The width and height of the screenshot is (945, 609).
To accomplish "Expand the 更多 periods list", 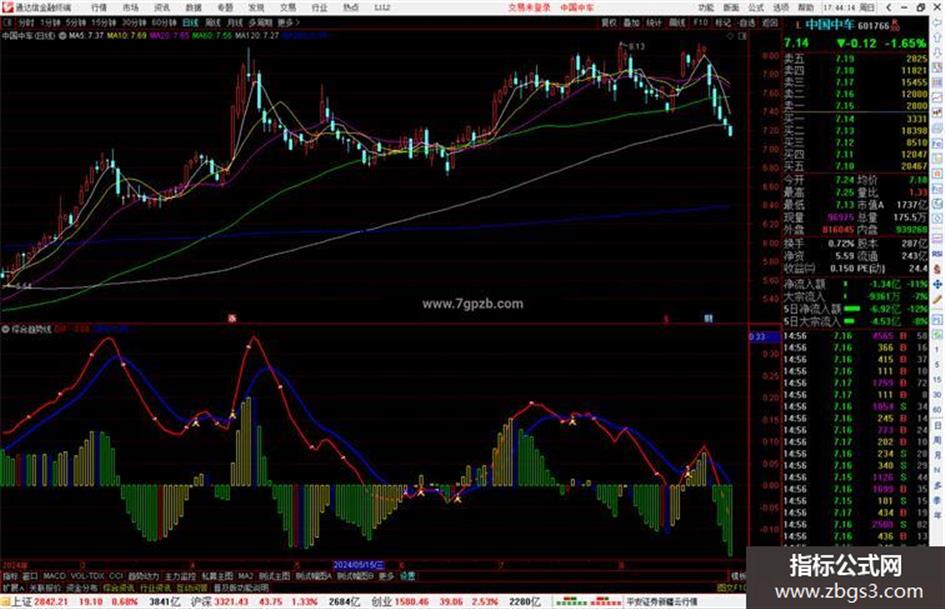I will (288, 22).
